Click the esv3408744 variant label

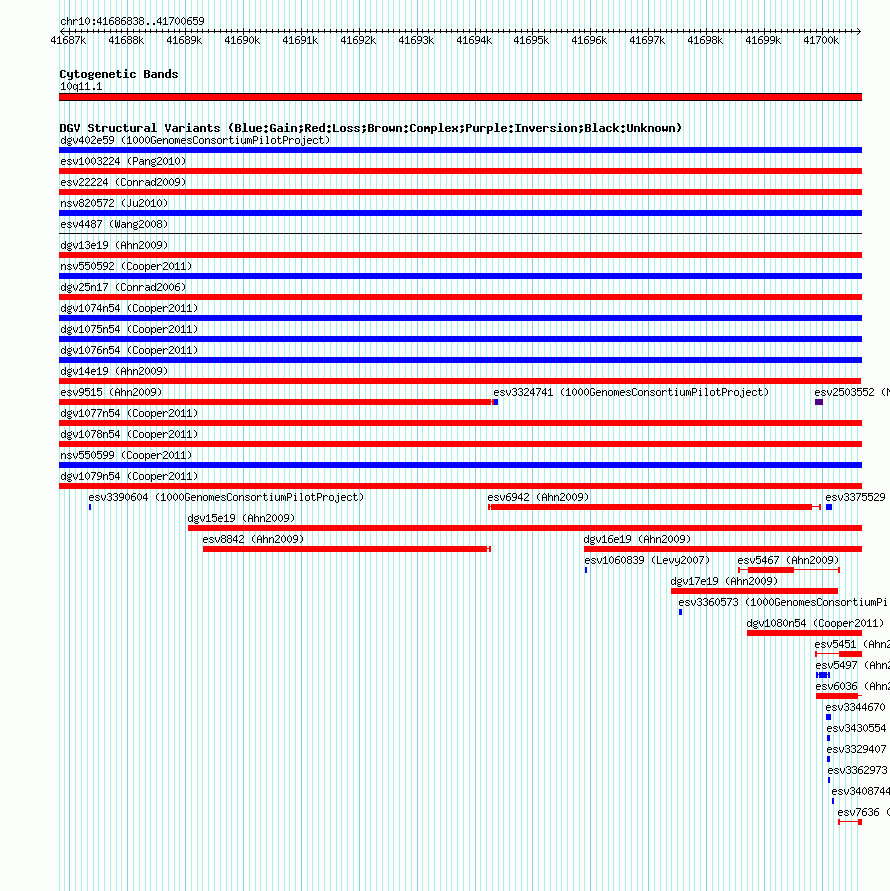click(x=860, y=792)
